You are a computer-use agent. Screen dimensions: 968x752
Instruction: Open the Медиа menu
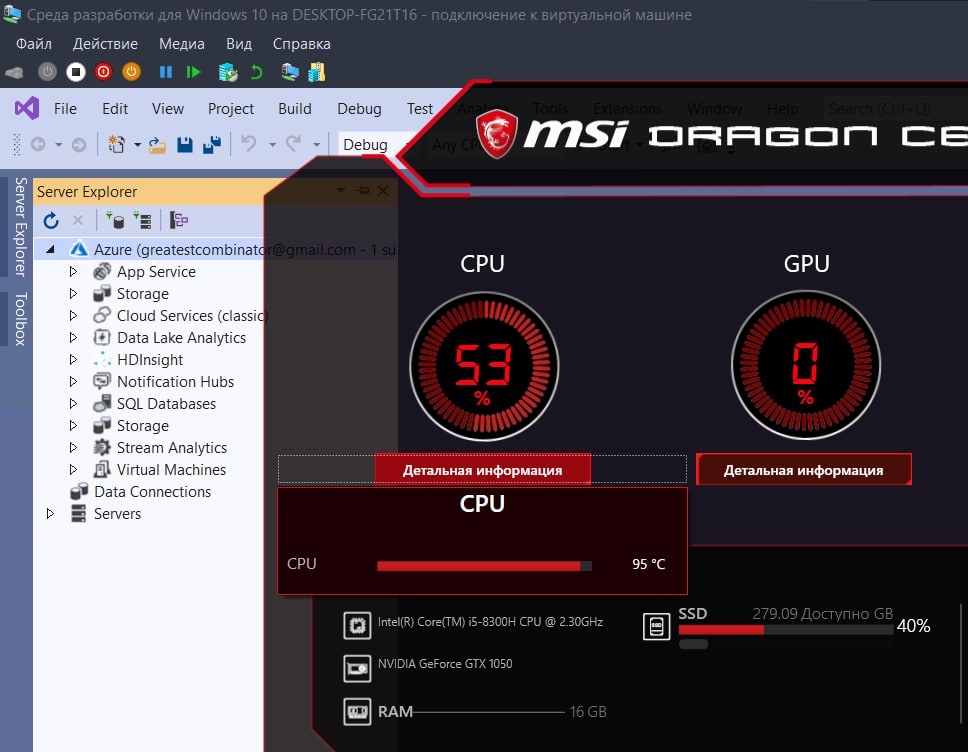point(182,44)
